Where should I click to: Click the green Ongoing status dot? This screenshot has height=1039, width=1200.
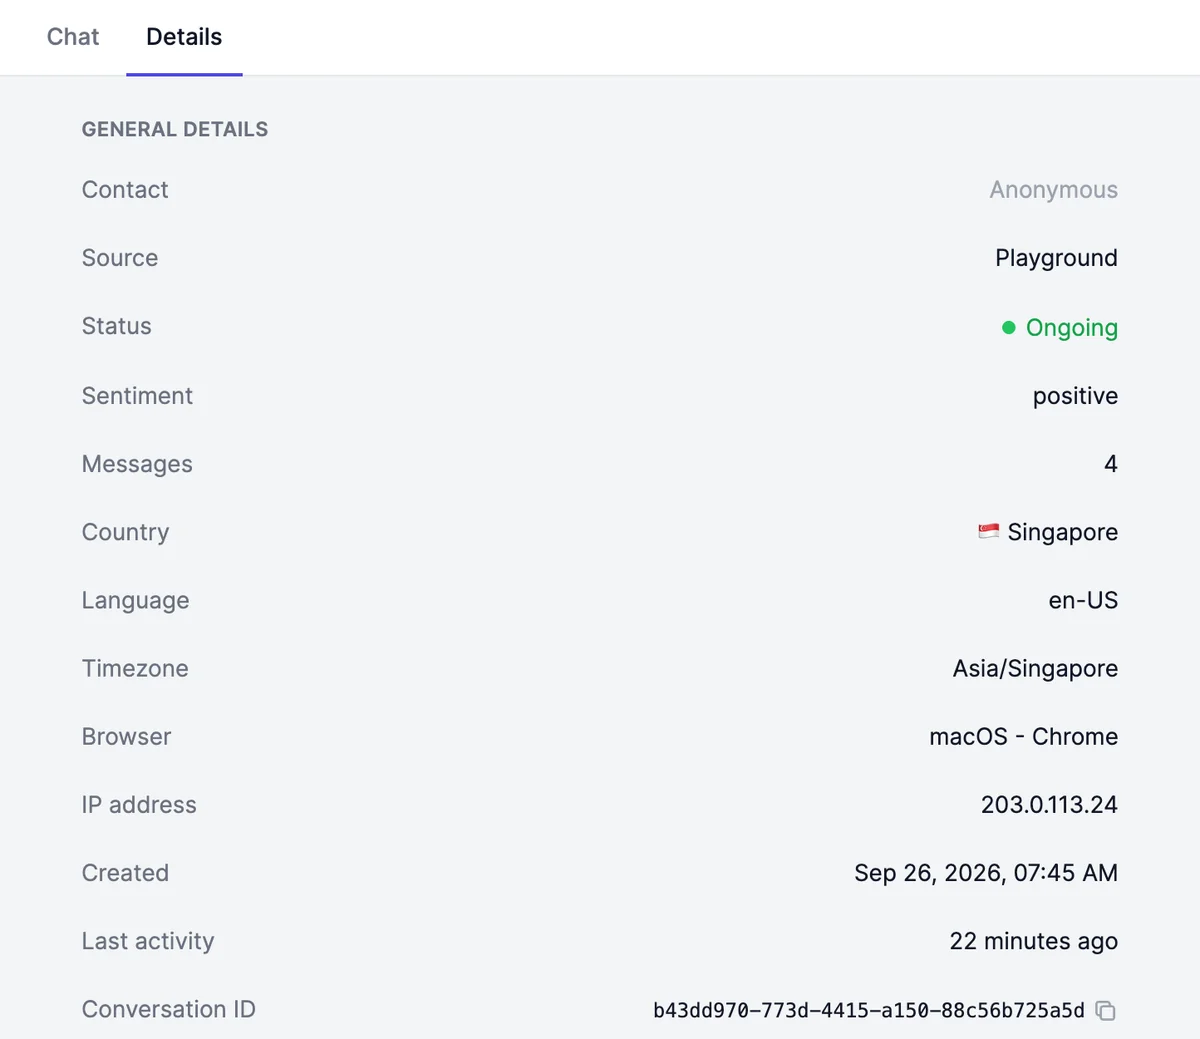tap(1008, 327)
